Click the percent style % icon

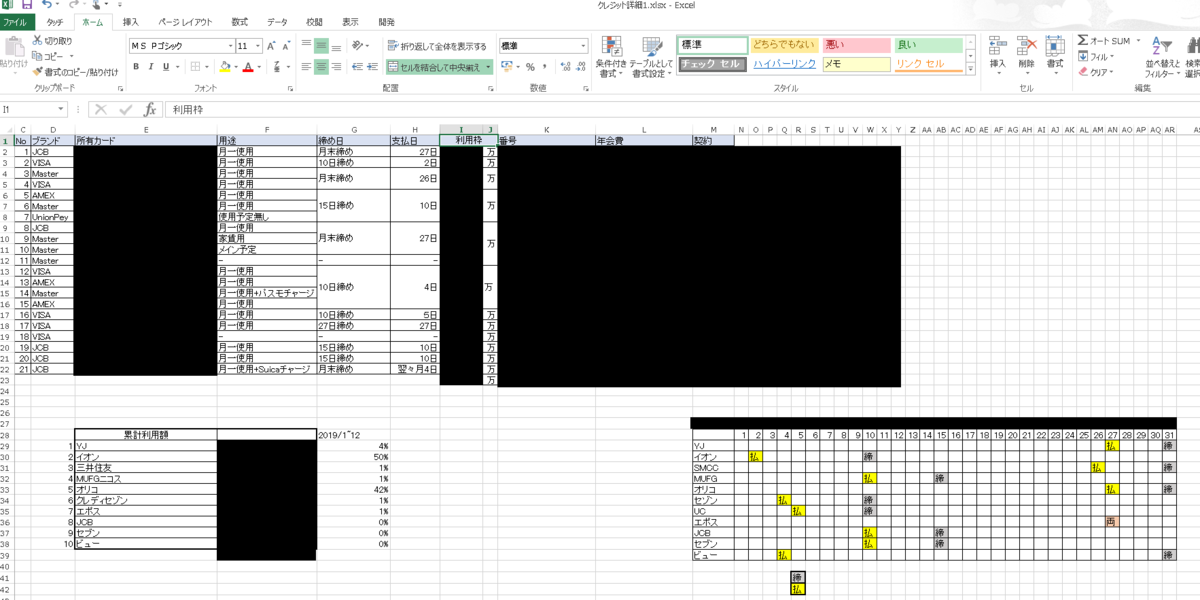coord(530,67)
